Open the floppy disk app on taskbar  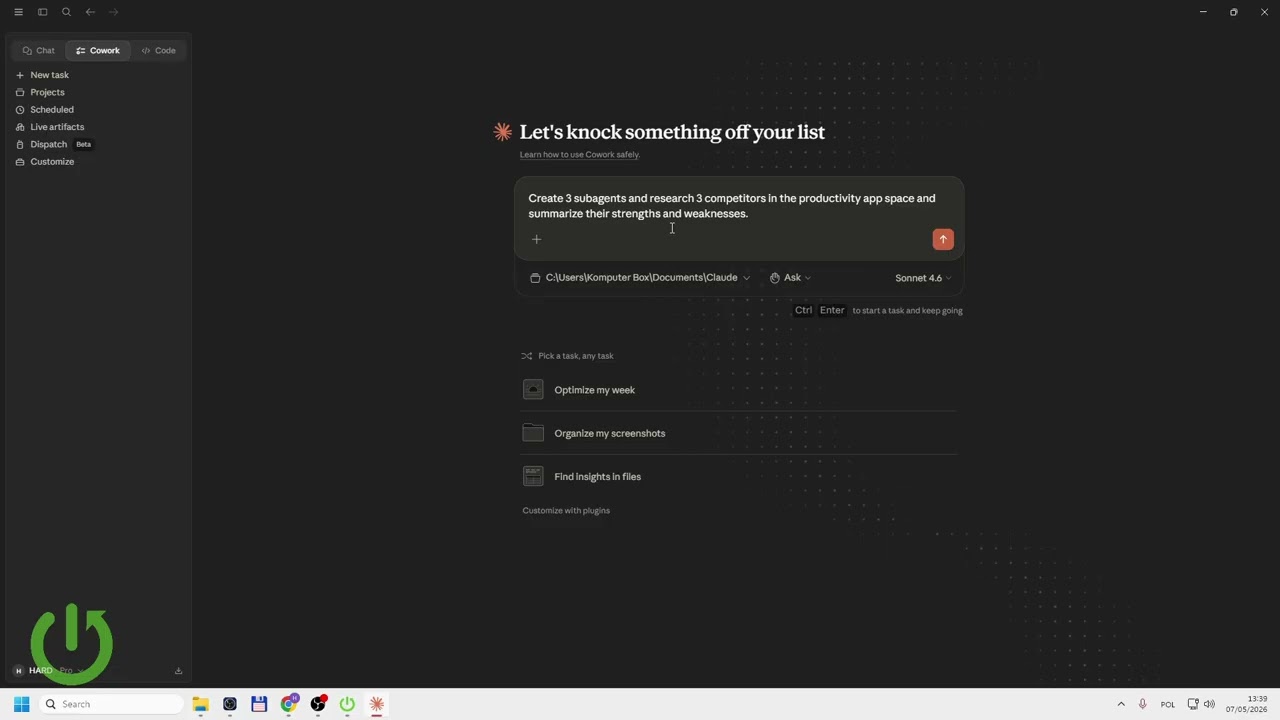click(x=259, y=704)
